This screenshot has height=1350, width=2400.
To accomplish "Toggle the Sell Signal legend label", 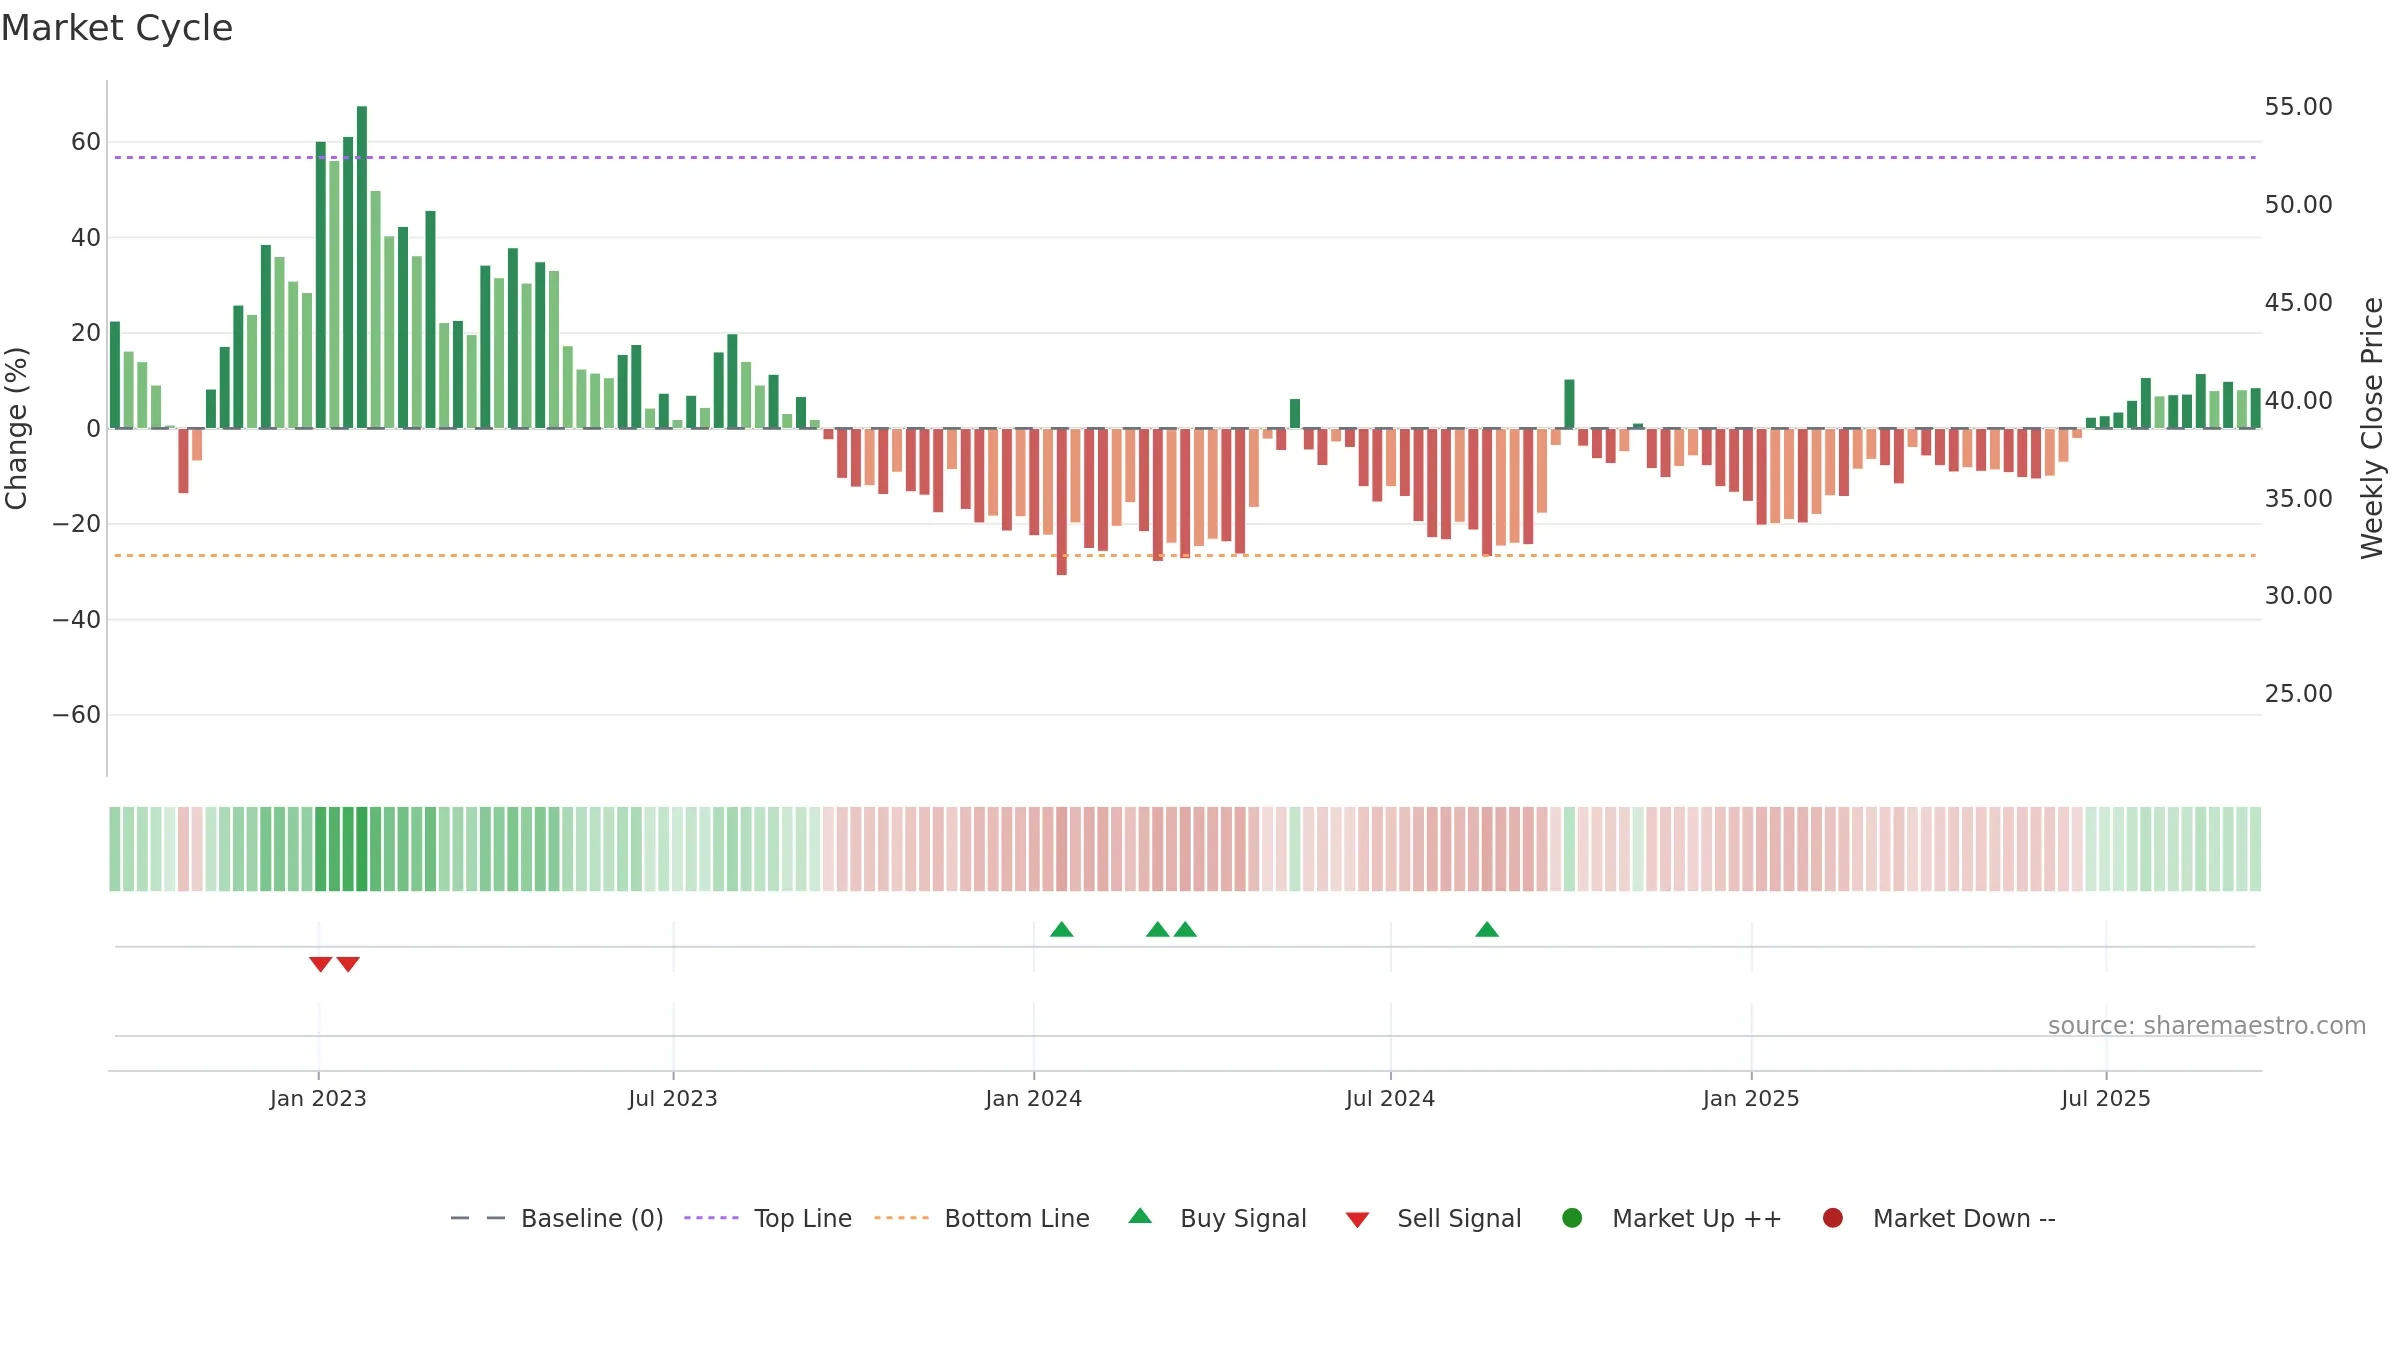I will point(1459,1218).
